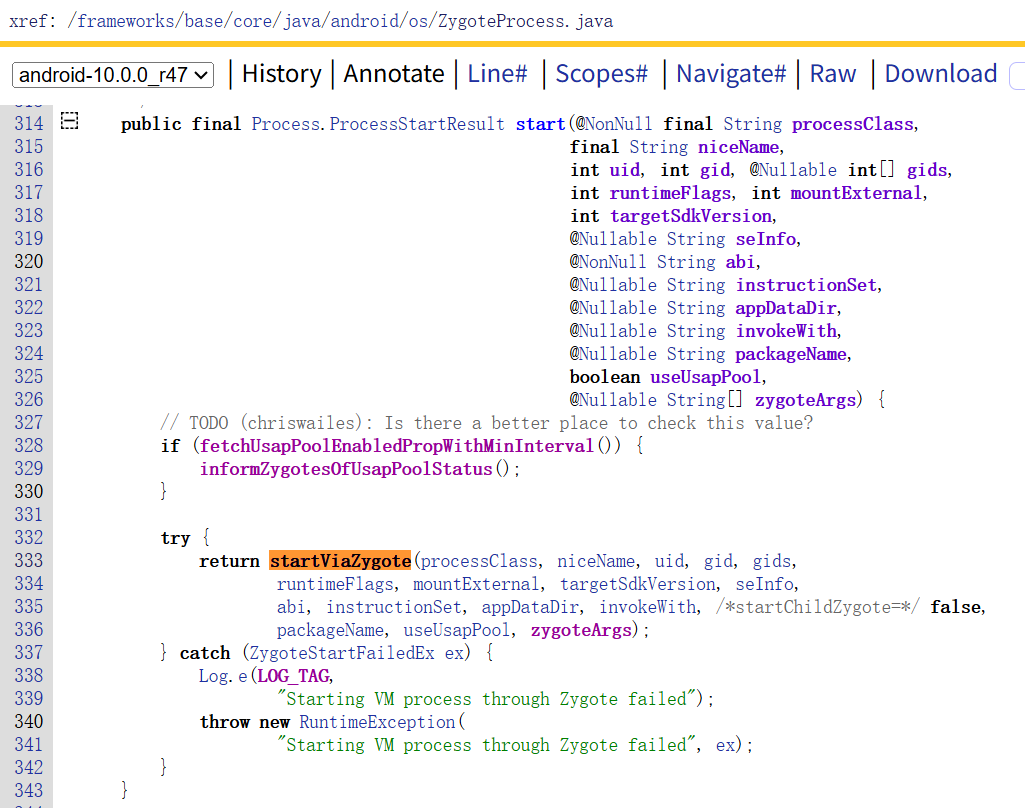The width and height of the screenshot is (1025, 808).
Task: Download the source file
Action: click(x=941, y=74)
